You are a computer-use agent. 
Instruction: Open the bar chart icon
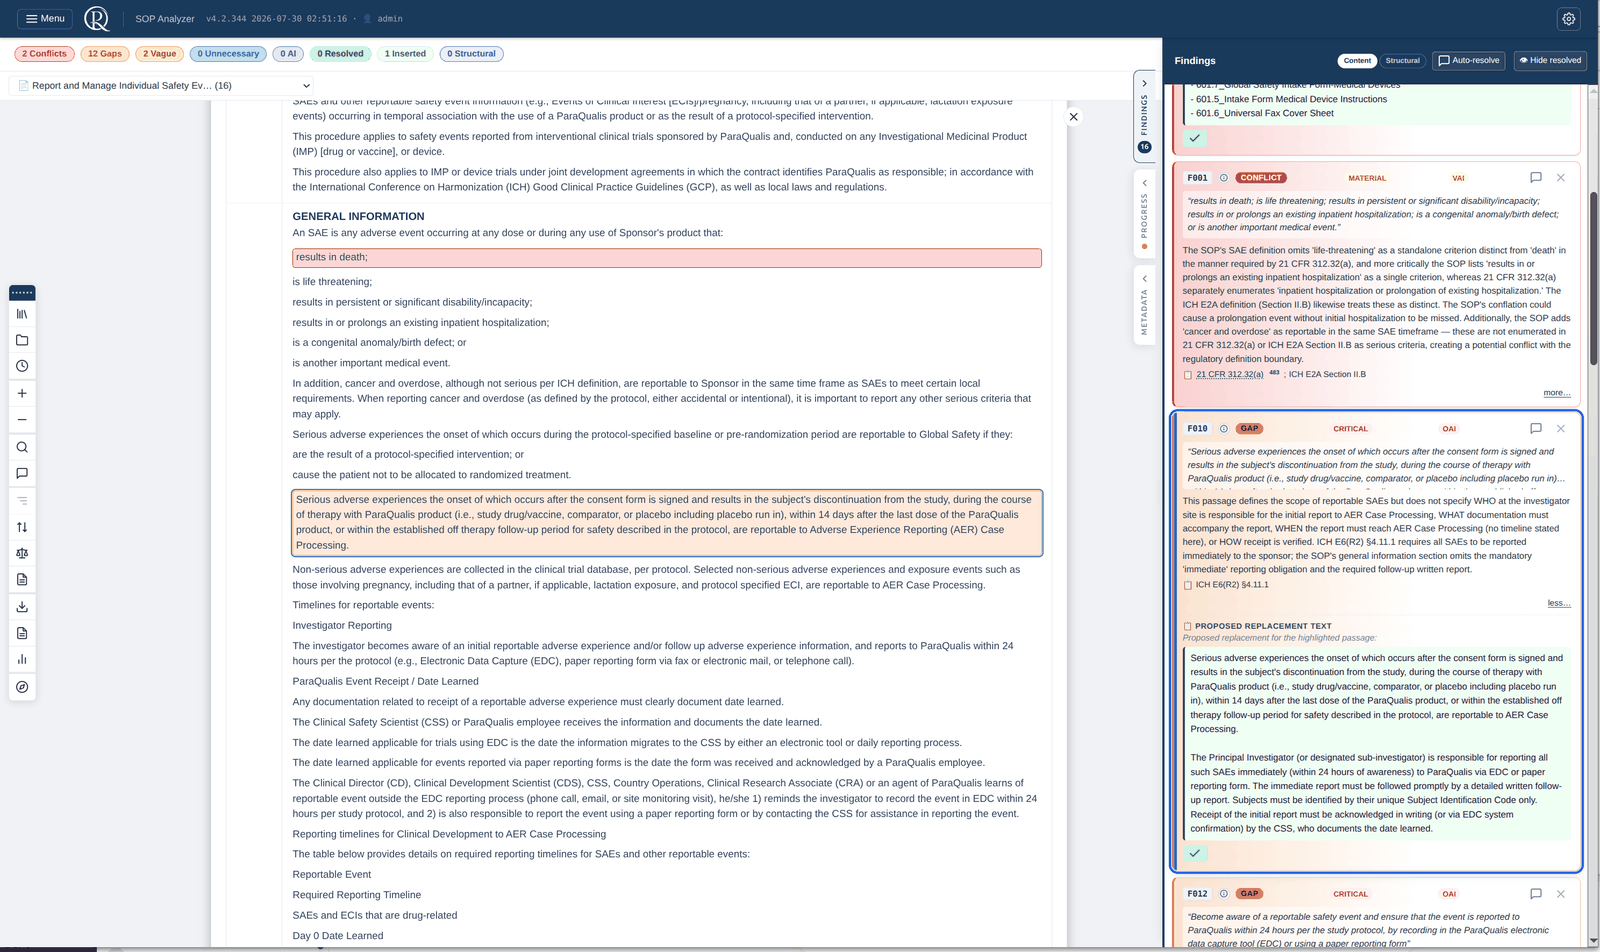pyautogui.click(x=22, y=659)
